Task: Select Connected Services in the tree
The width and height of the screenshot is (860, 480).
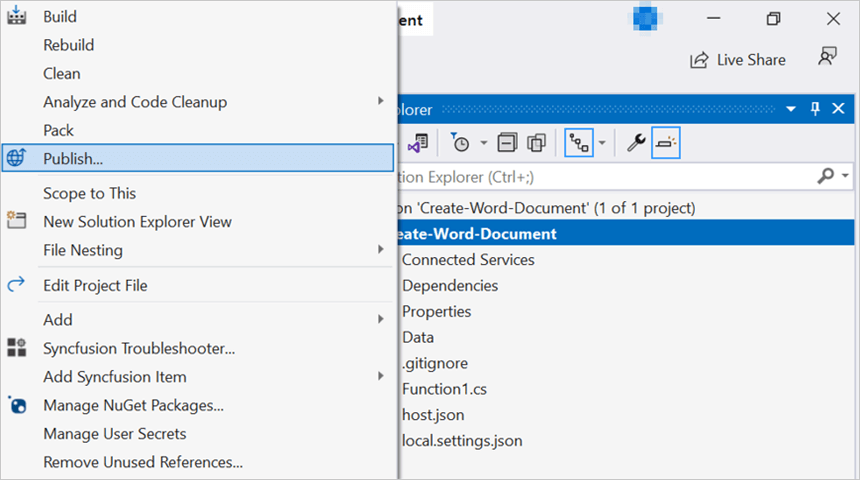Action: [x=468, y=259]
